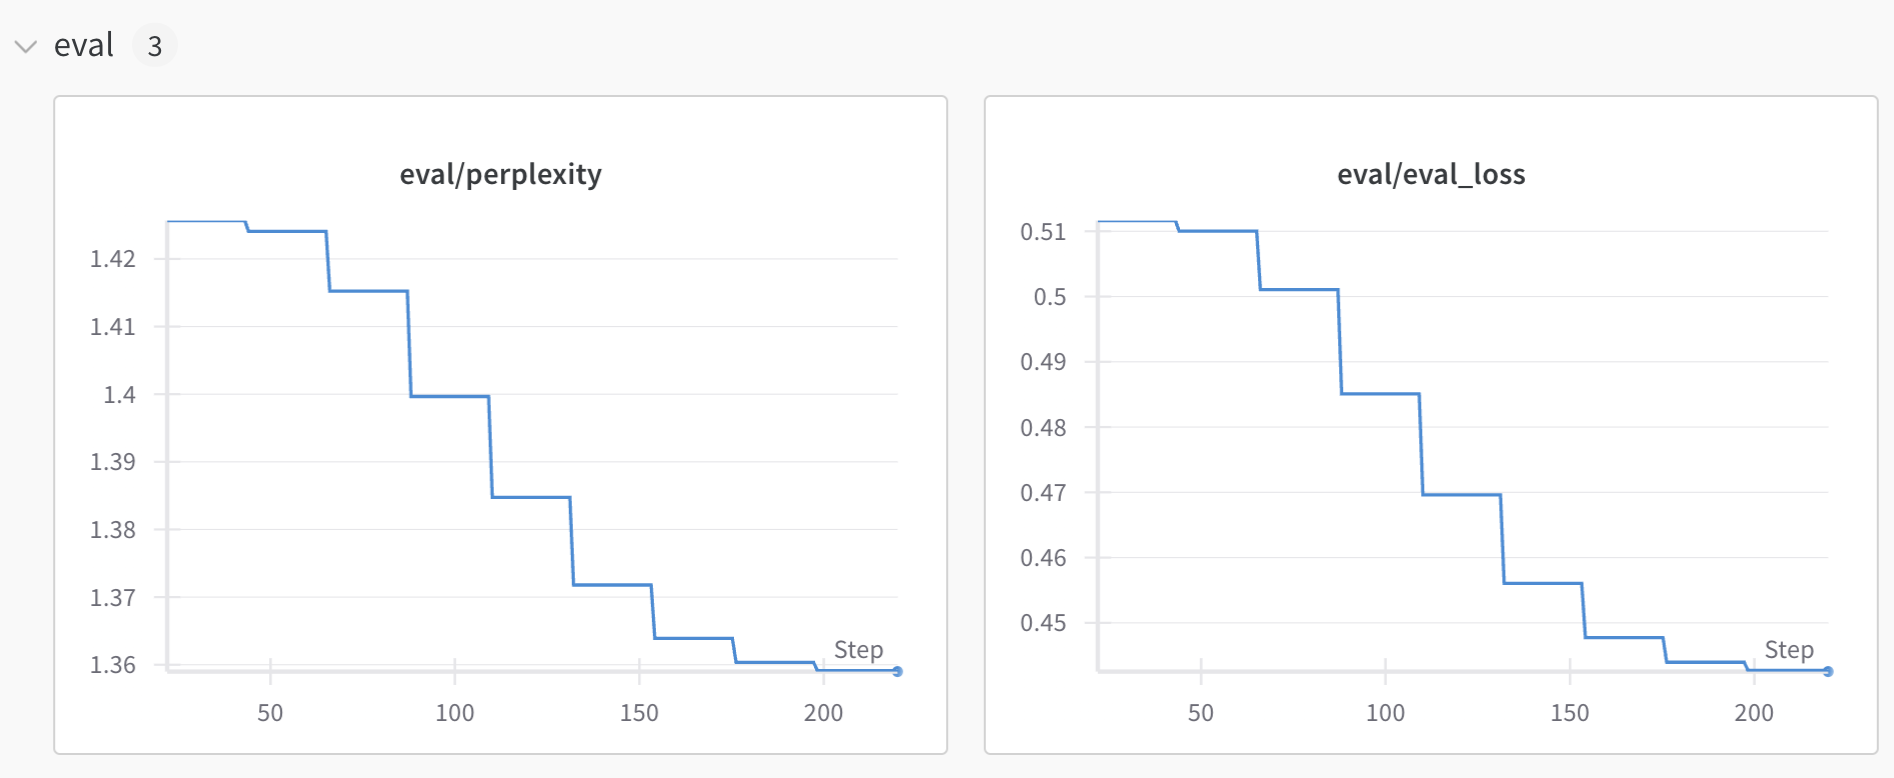
Task: Click the eval/perplexity chart title
Action: pyautogui.click(x=500, y=173)
